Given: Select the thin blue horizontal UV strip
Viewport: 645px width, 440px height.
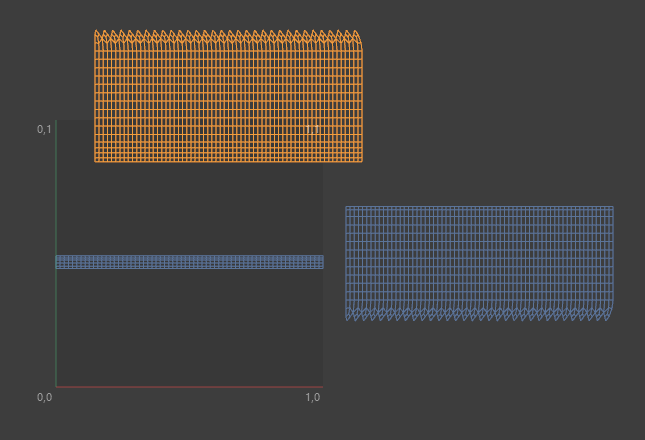Looking at the screenshot, I should click(190, 262).
